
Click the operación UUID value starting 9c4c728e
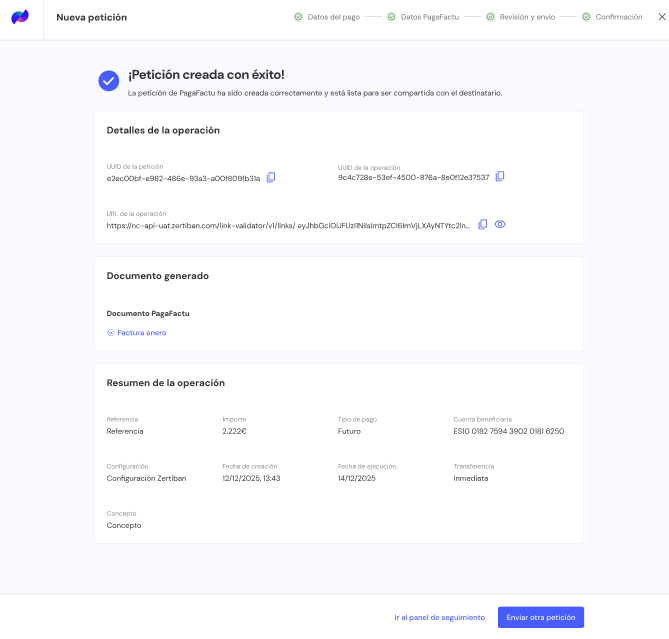[413, 177]
